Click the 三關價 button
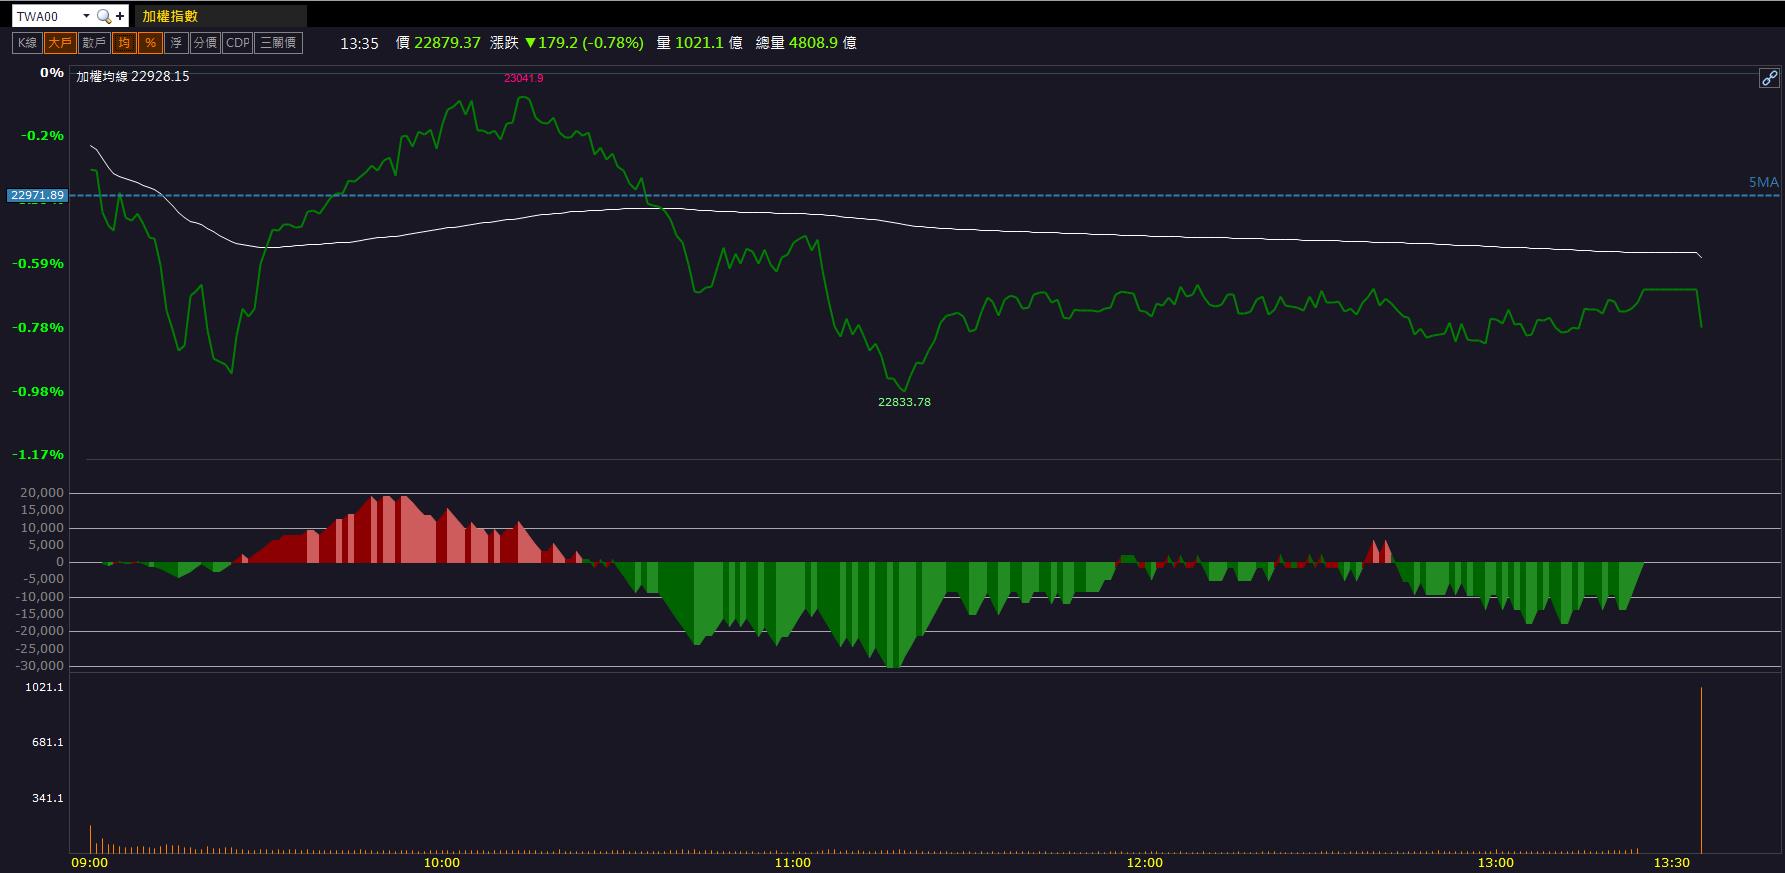 pos(278,43)
